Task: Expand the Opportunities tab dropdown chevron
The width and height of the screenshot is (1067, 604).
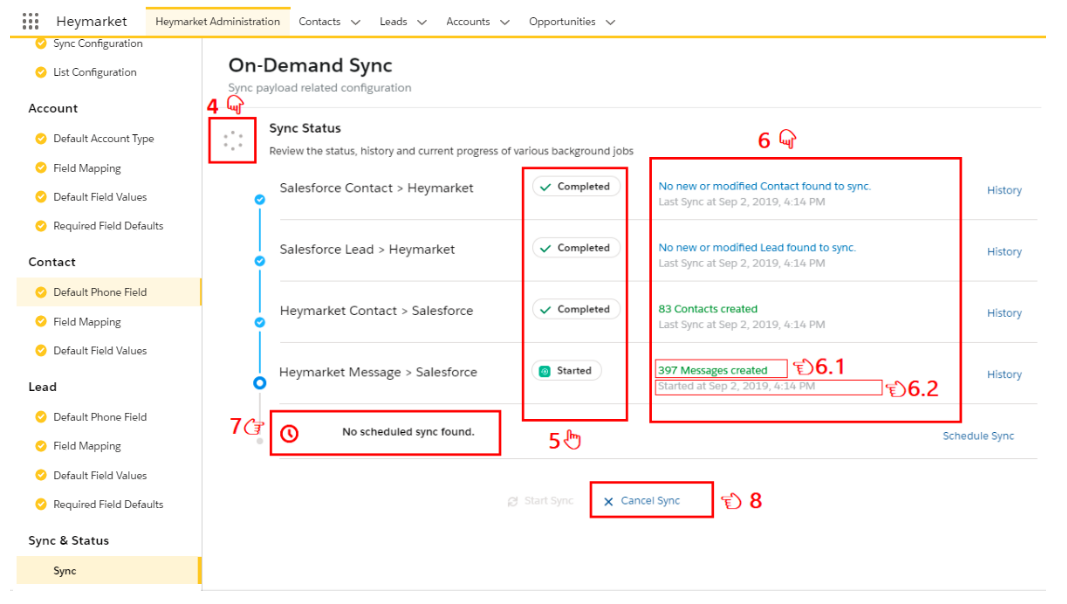Action: [x=610, y=22]
